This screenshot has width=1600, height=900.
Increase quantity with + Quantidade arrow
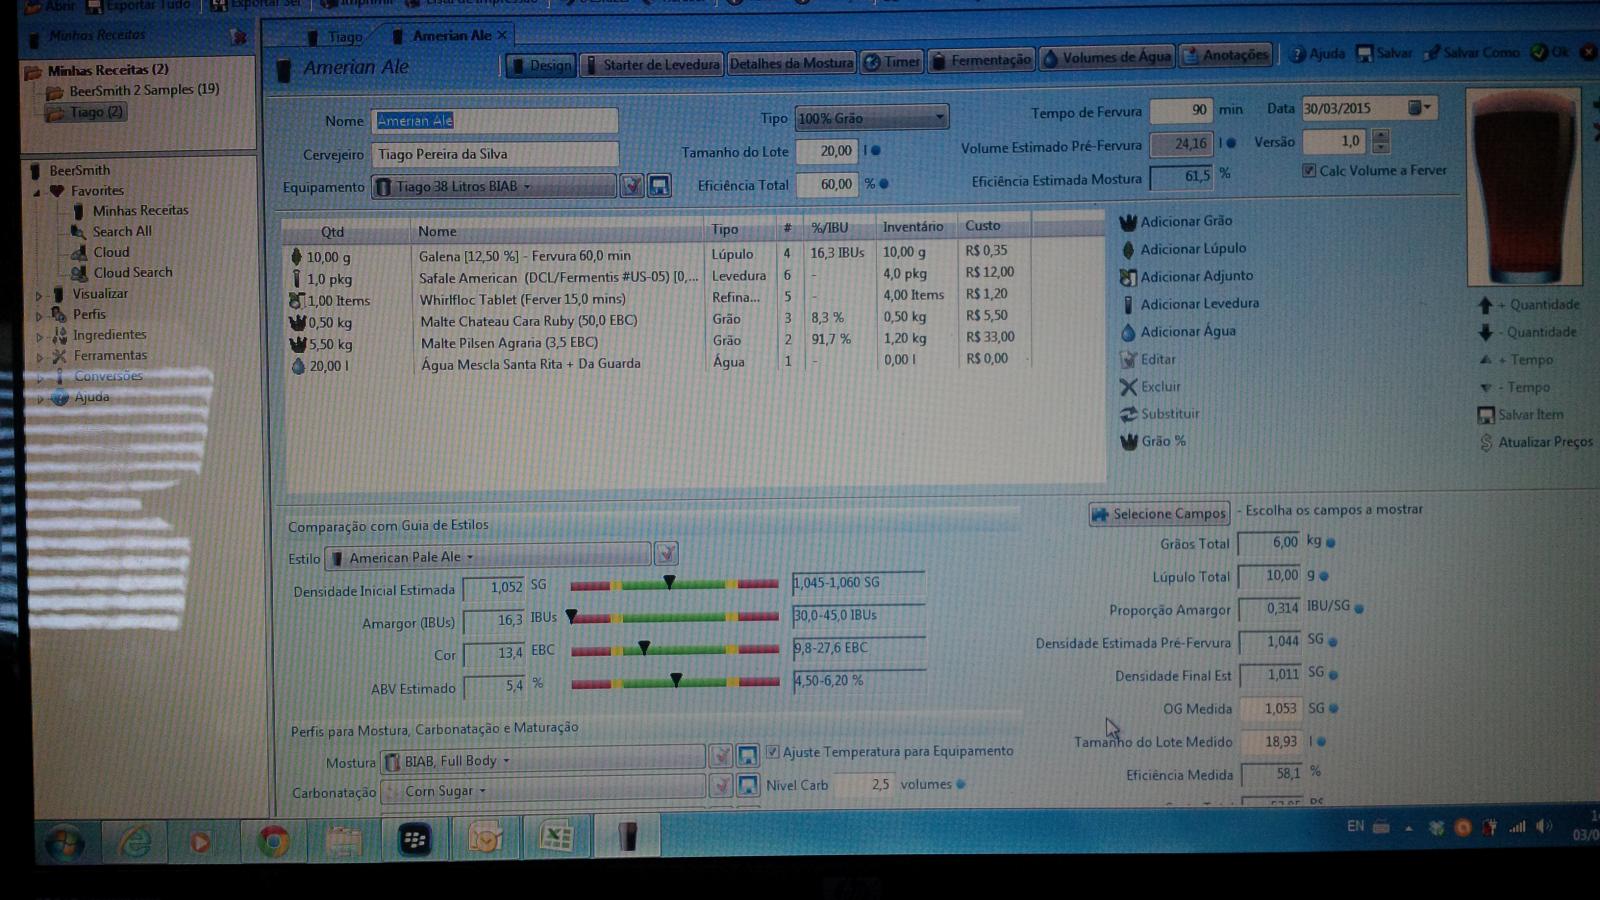pyautogui.click(x=1485, y=305)
